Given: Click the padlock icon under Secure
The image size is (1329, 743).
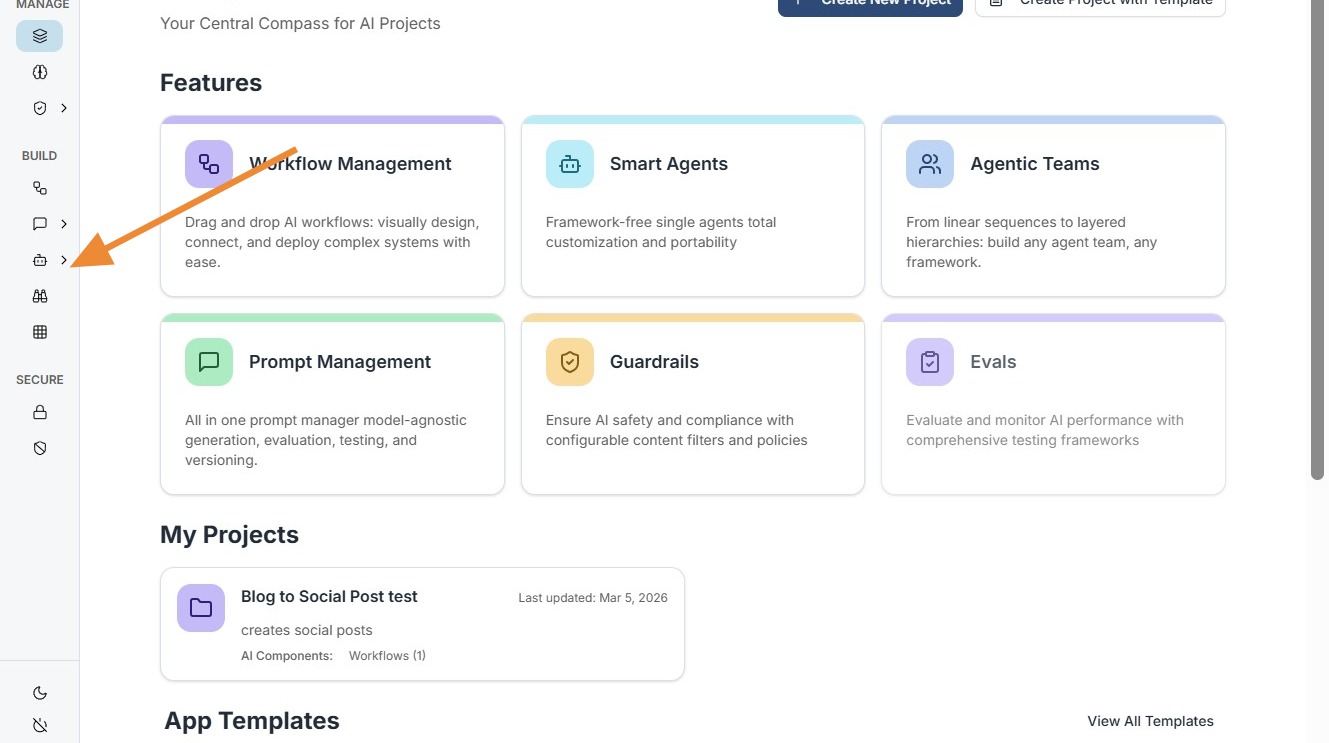Looking at the screenshot, I should coord(40,412).
